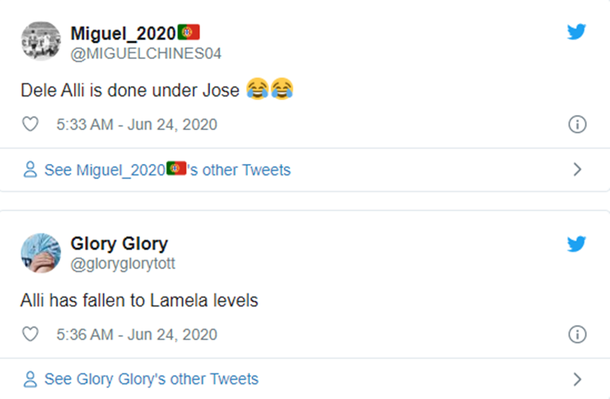Open the Miguel_2020 display name
Viewport: 610px width, 399px height.
[135, 33]
